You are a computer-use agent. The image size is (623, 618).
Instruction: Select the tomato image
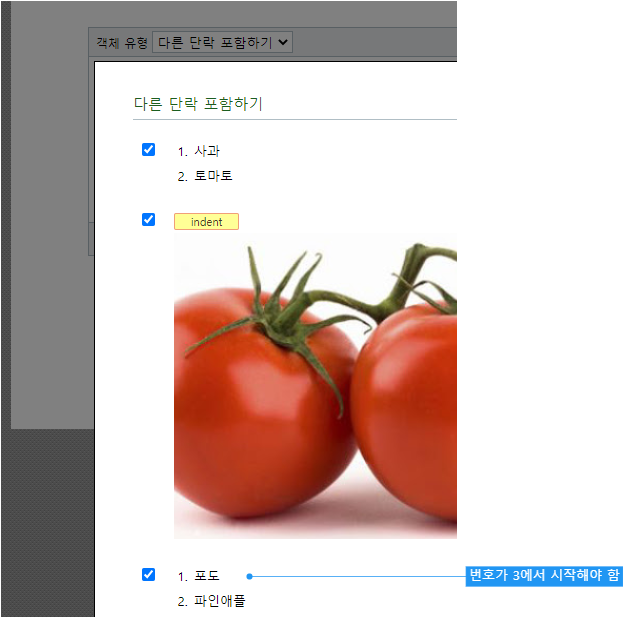click(315, 386)
